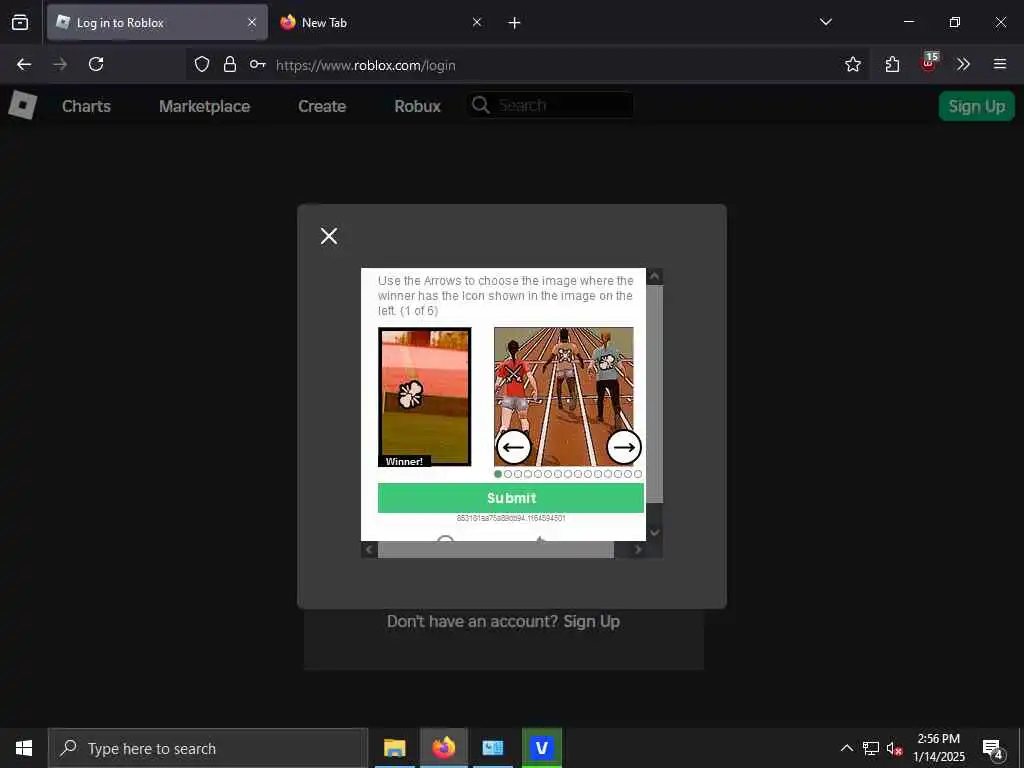This screenshot has height=768, width=1024.
Task: Select the first green captcha dot
Action: click(x=498, y=474)
